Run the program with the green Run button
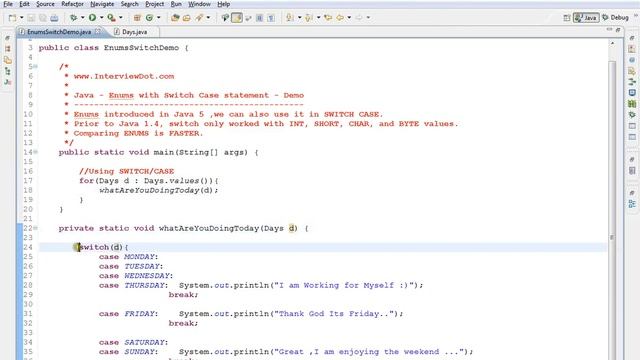 click(93, 18)
